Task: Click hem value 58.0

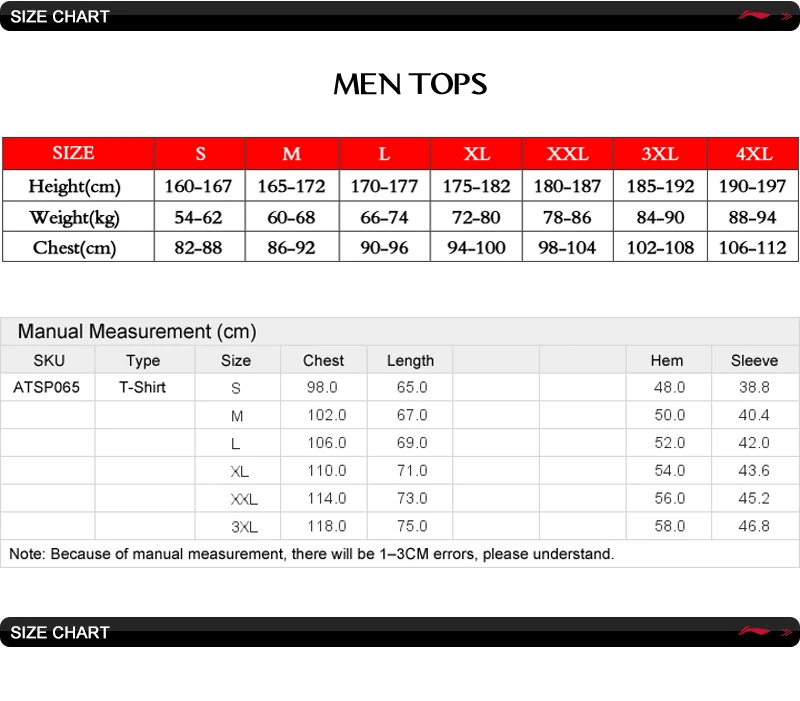Action: [669, 526]
